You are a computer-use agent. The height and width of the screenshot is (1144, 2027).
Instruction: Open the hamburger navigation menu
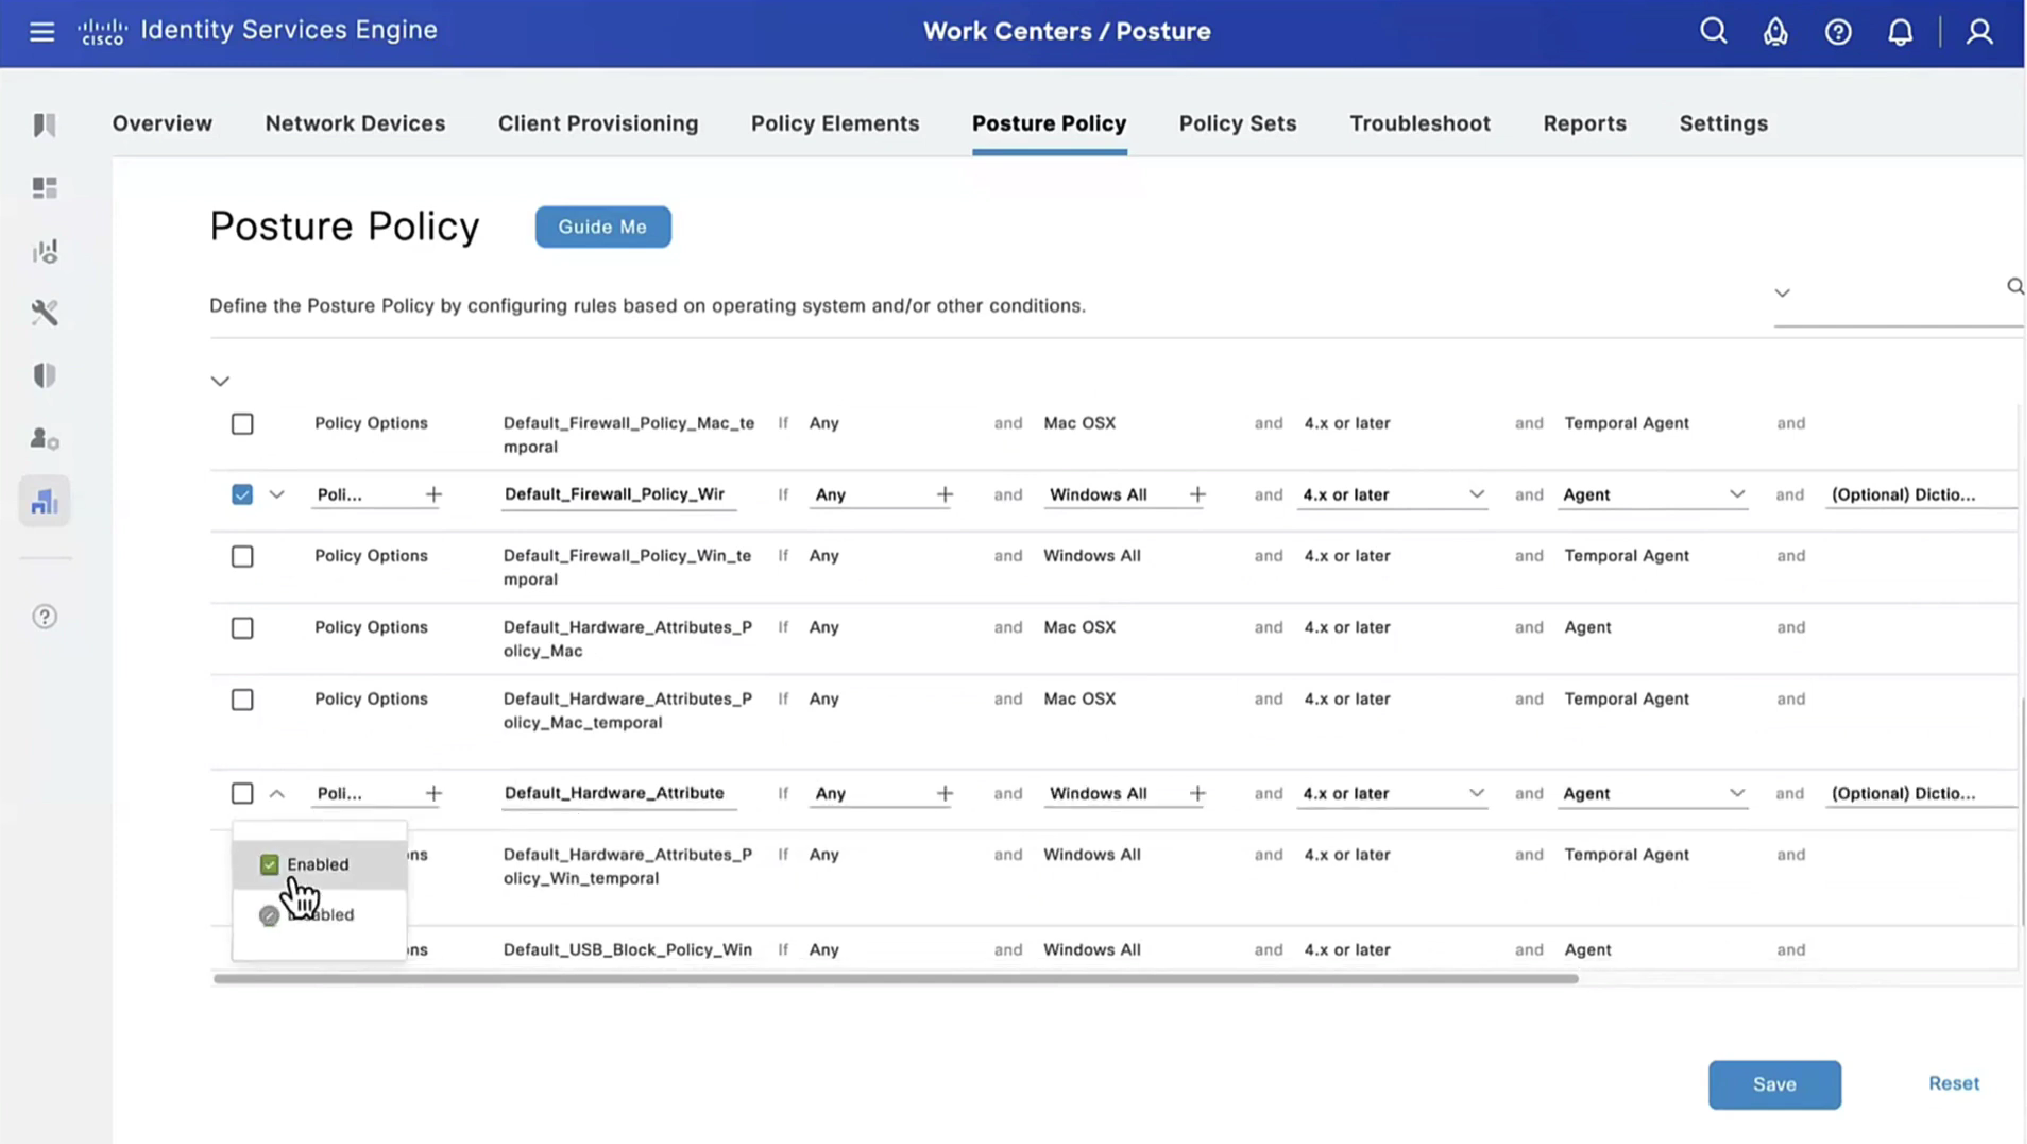(x=42, y=32)
